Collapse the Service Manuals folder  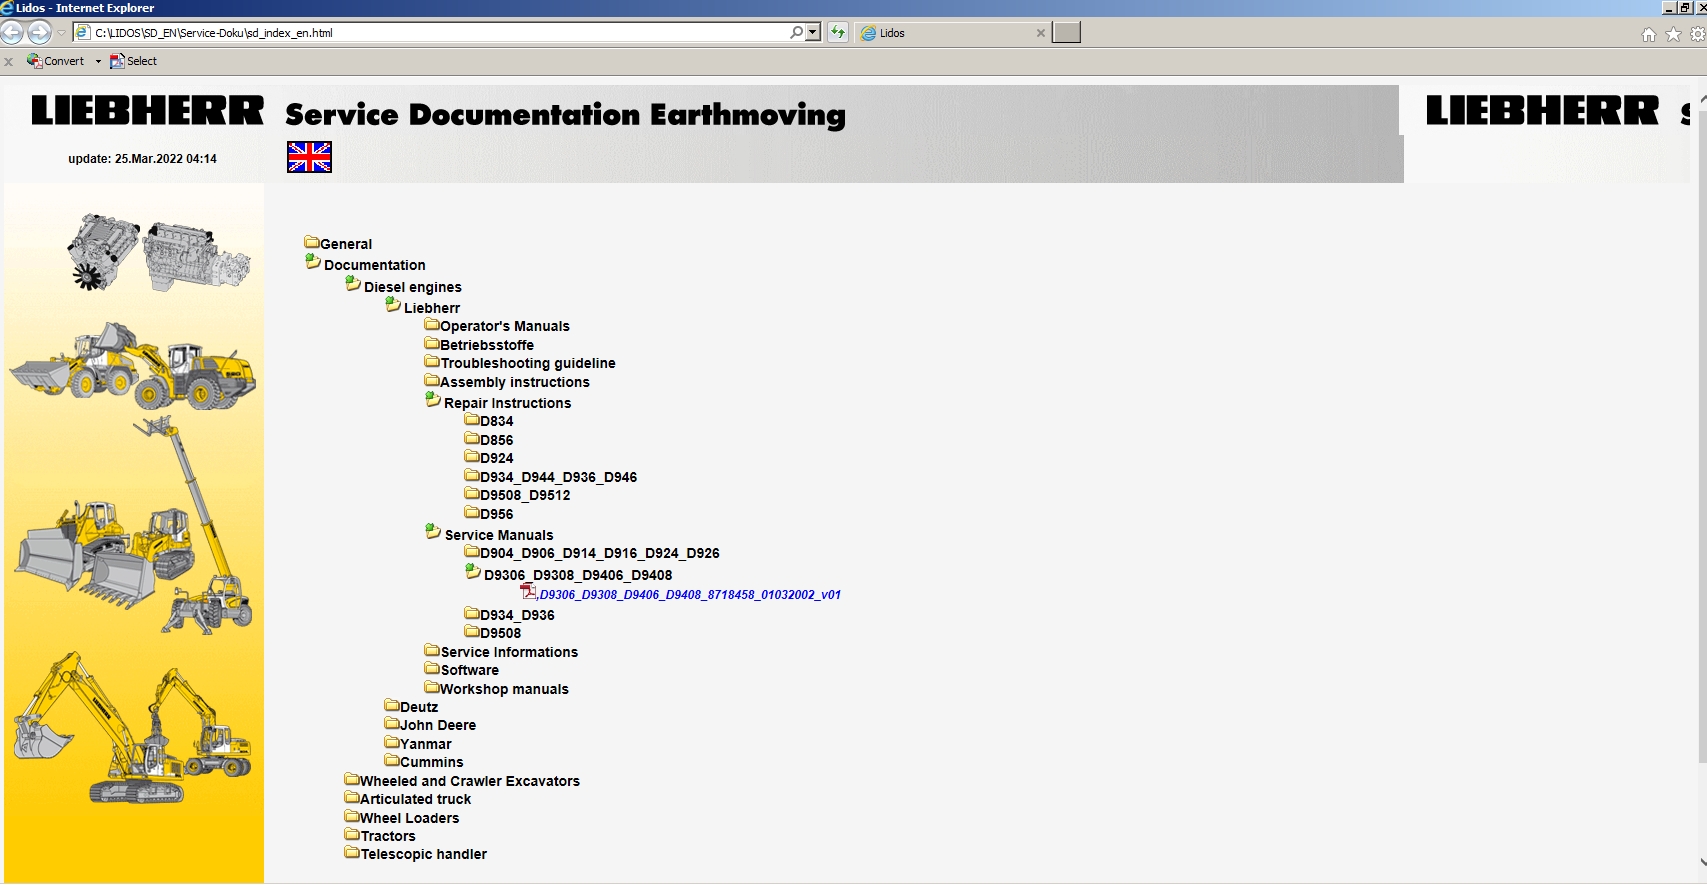489,534
